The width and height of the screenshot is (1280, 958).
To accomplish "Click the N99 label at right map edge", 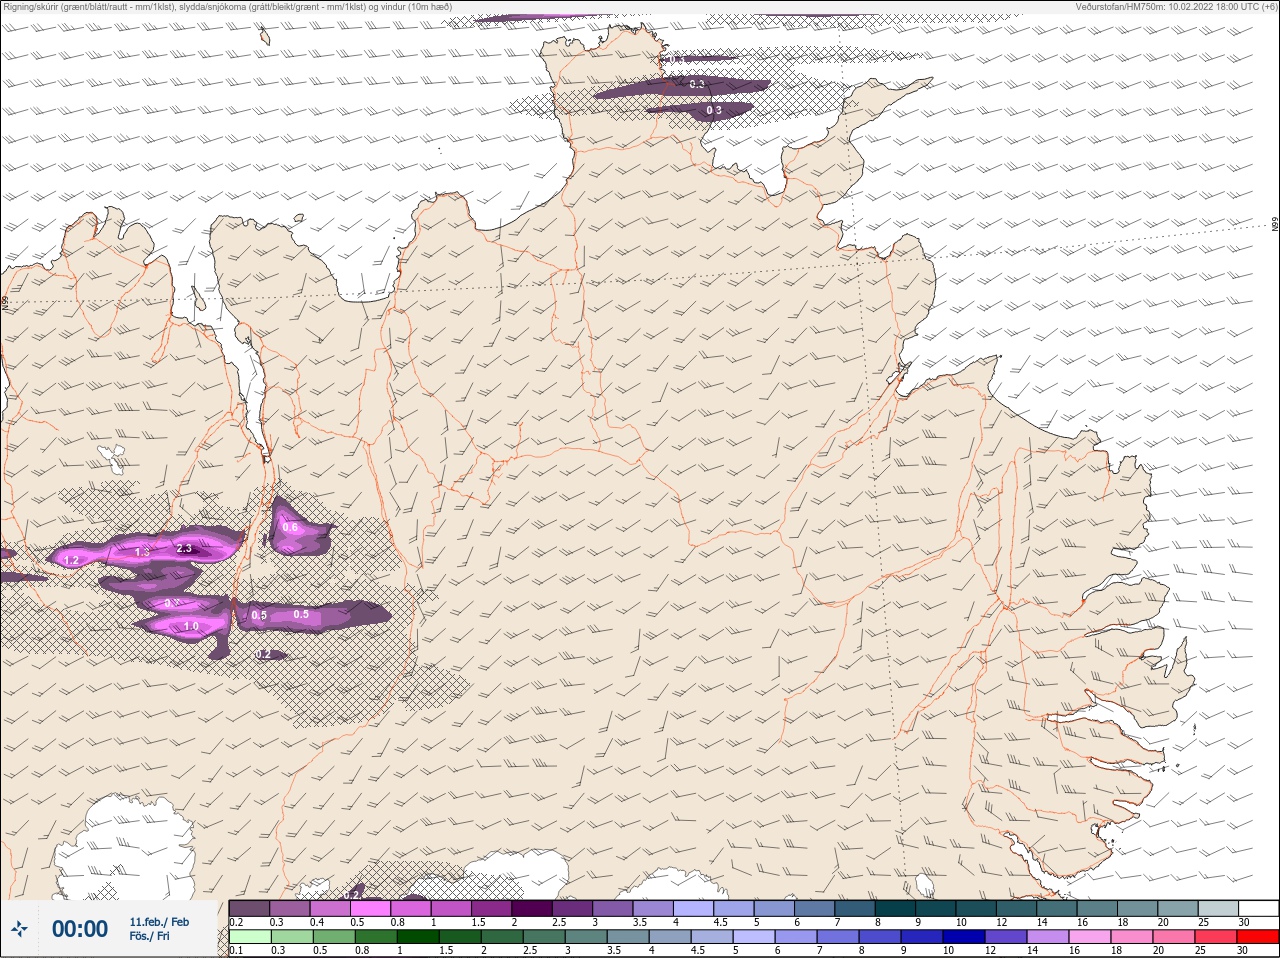I will pos(1275,225).
